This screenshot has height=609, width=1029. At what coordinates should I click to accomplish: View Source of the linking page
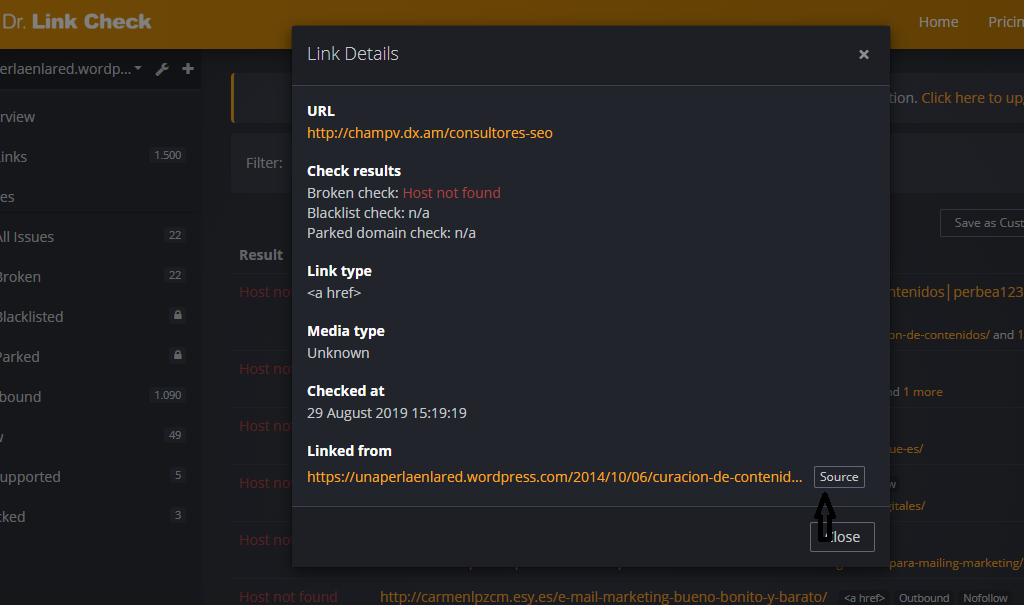point(838,476)
